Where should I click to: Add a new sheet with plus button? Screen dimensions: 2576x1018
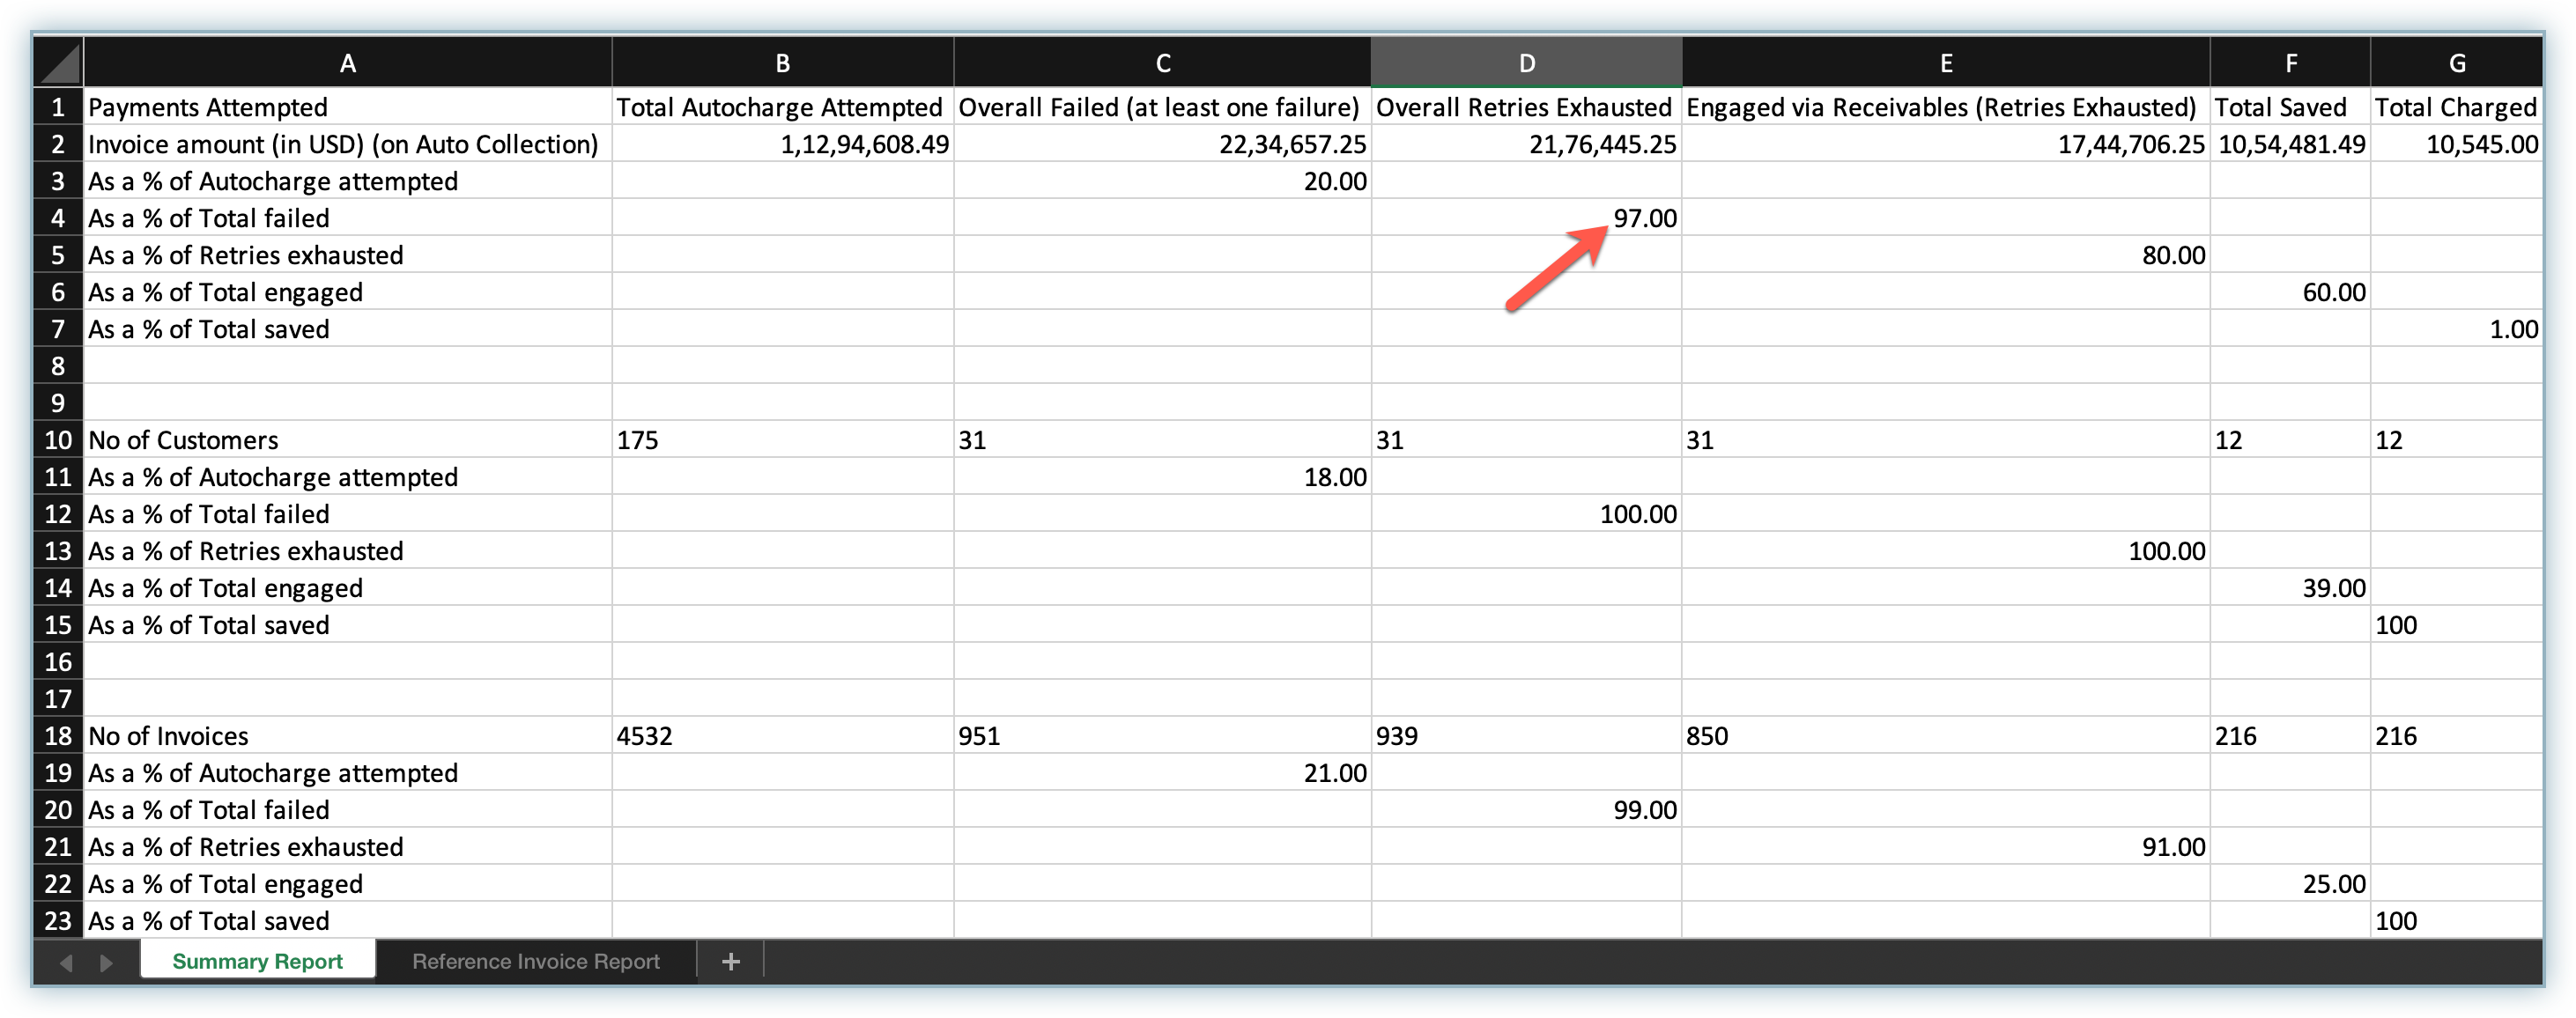(x=731, y=961)
